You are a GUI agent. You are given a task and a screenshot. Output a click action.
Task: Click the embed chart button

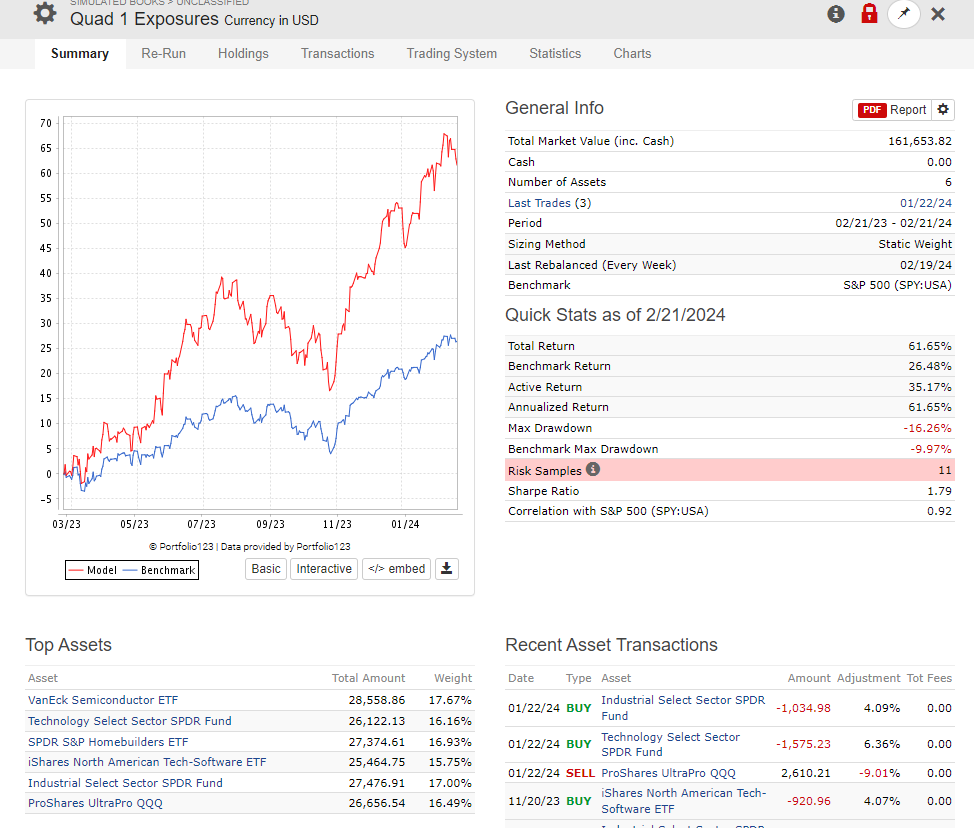pyautogui.click(x=396, y=568)
